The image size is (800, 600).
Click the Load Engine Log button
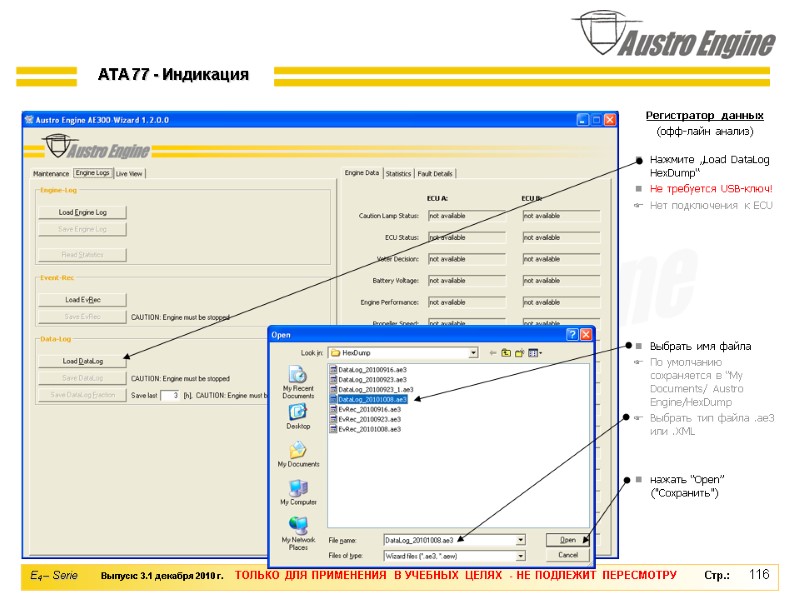coord(82,212)
